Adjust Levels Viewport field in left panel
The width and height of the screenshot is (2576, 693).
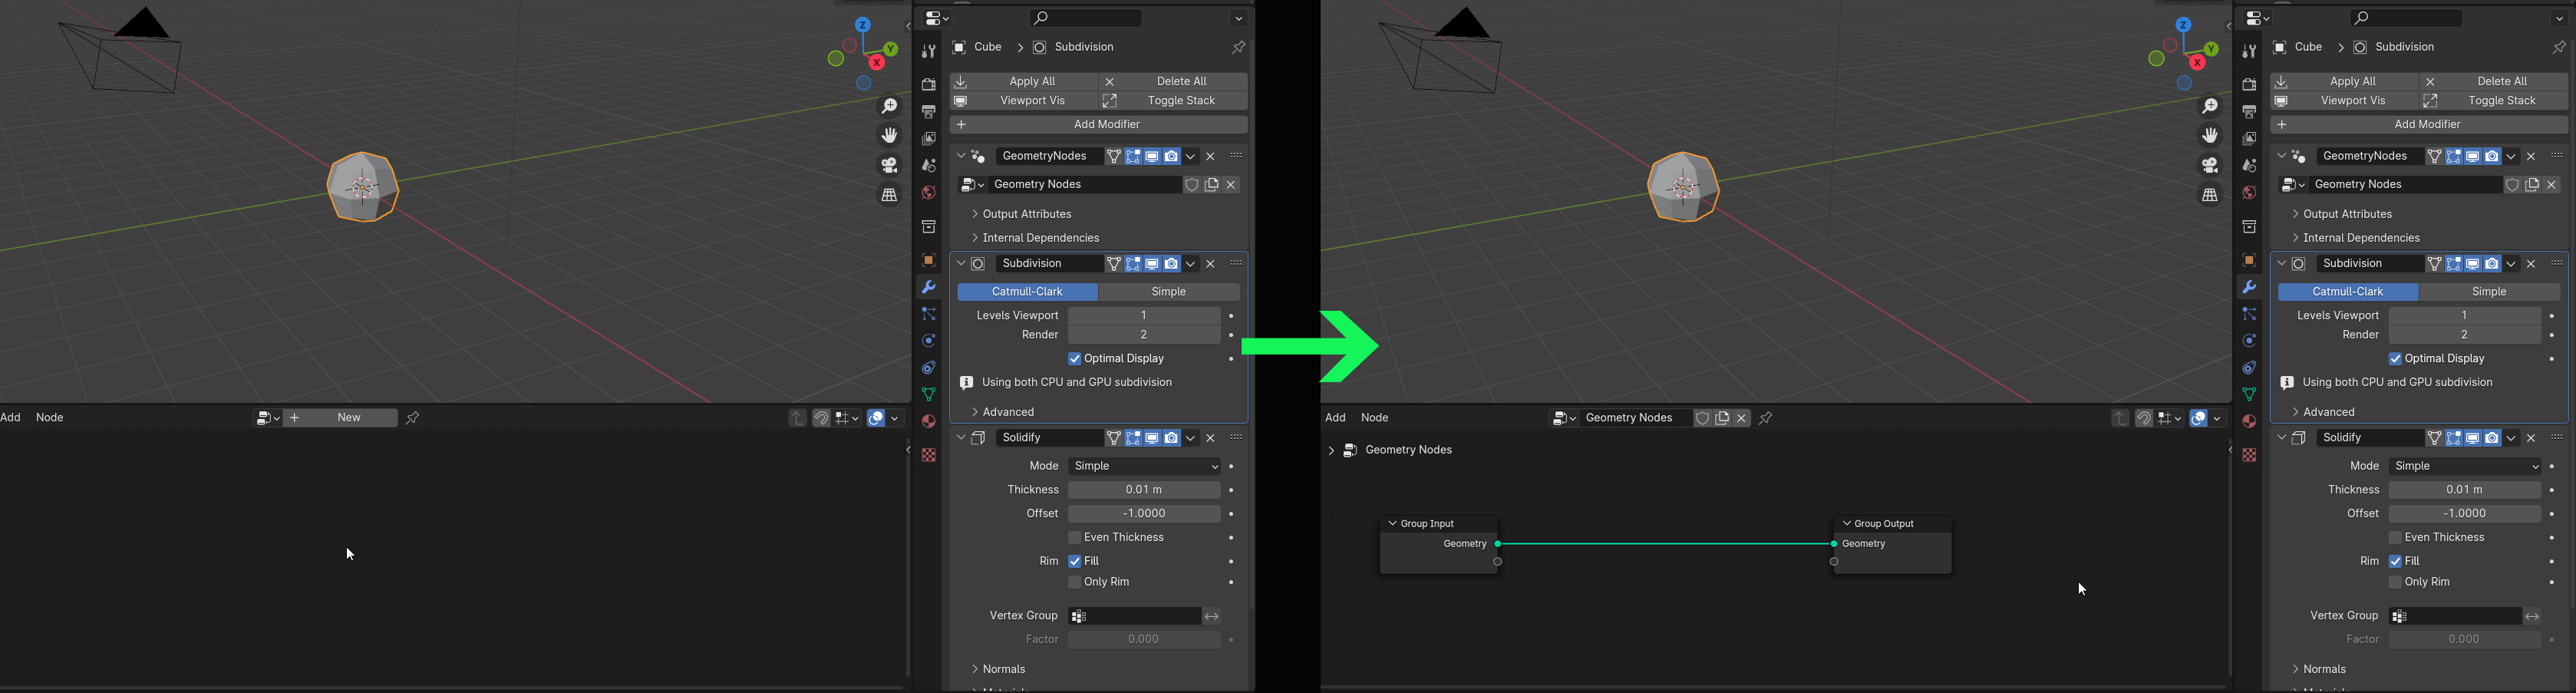[x=1144, y=316]
